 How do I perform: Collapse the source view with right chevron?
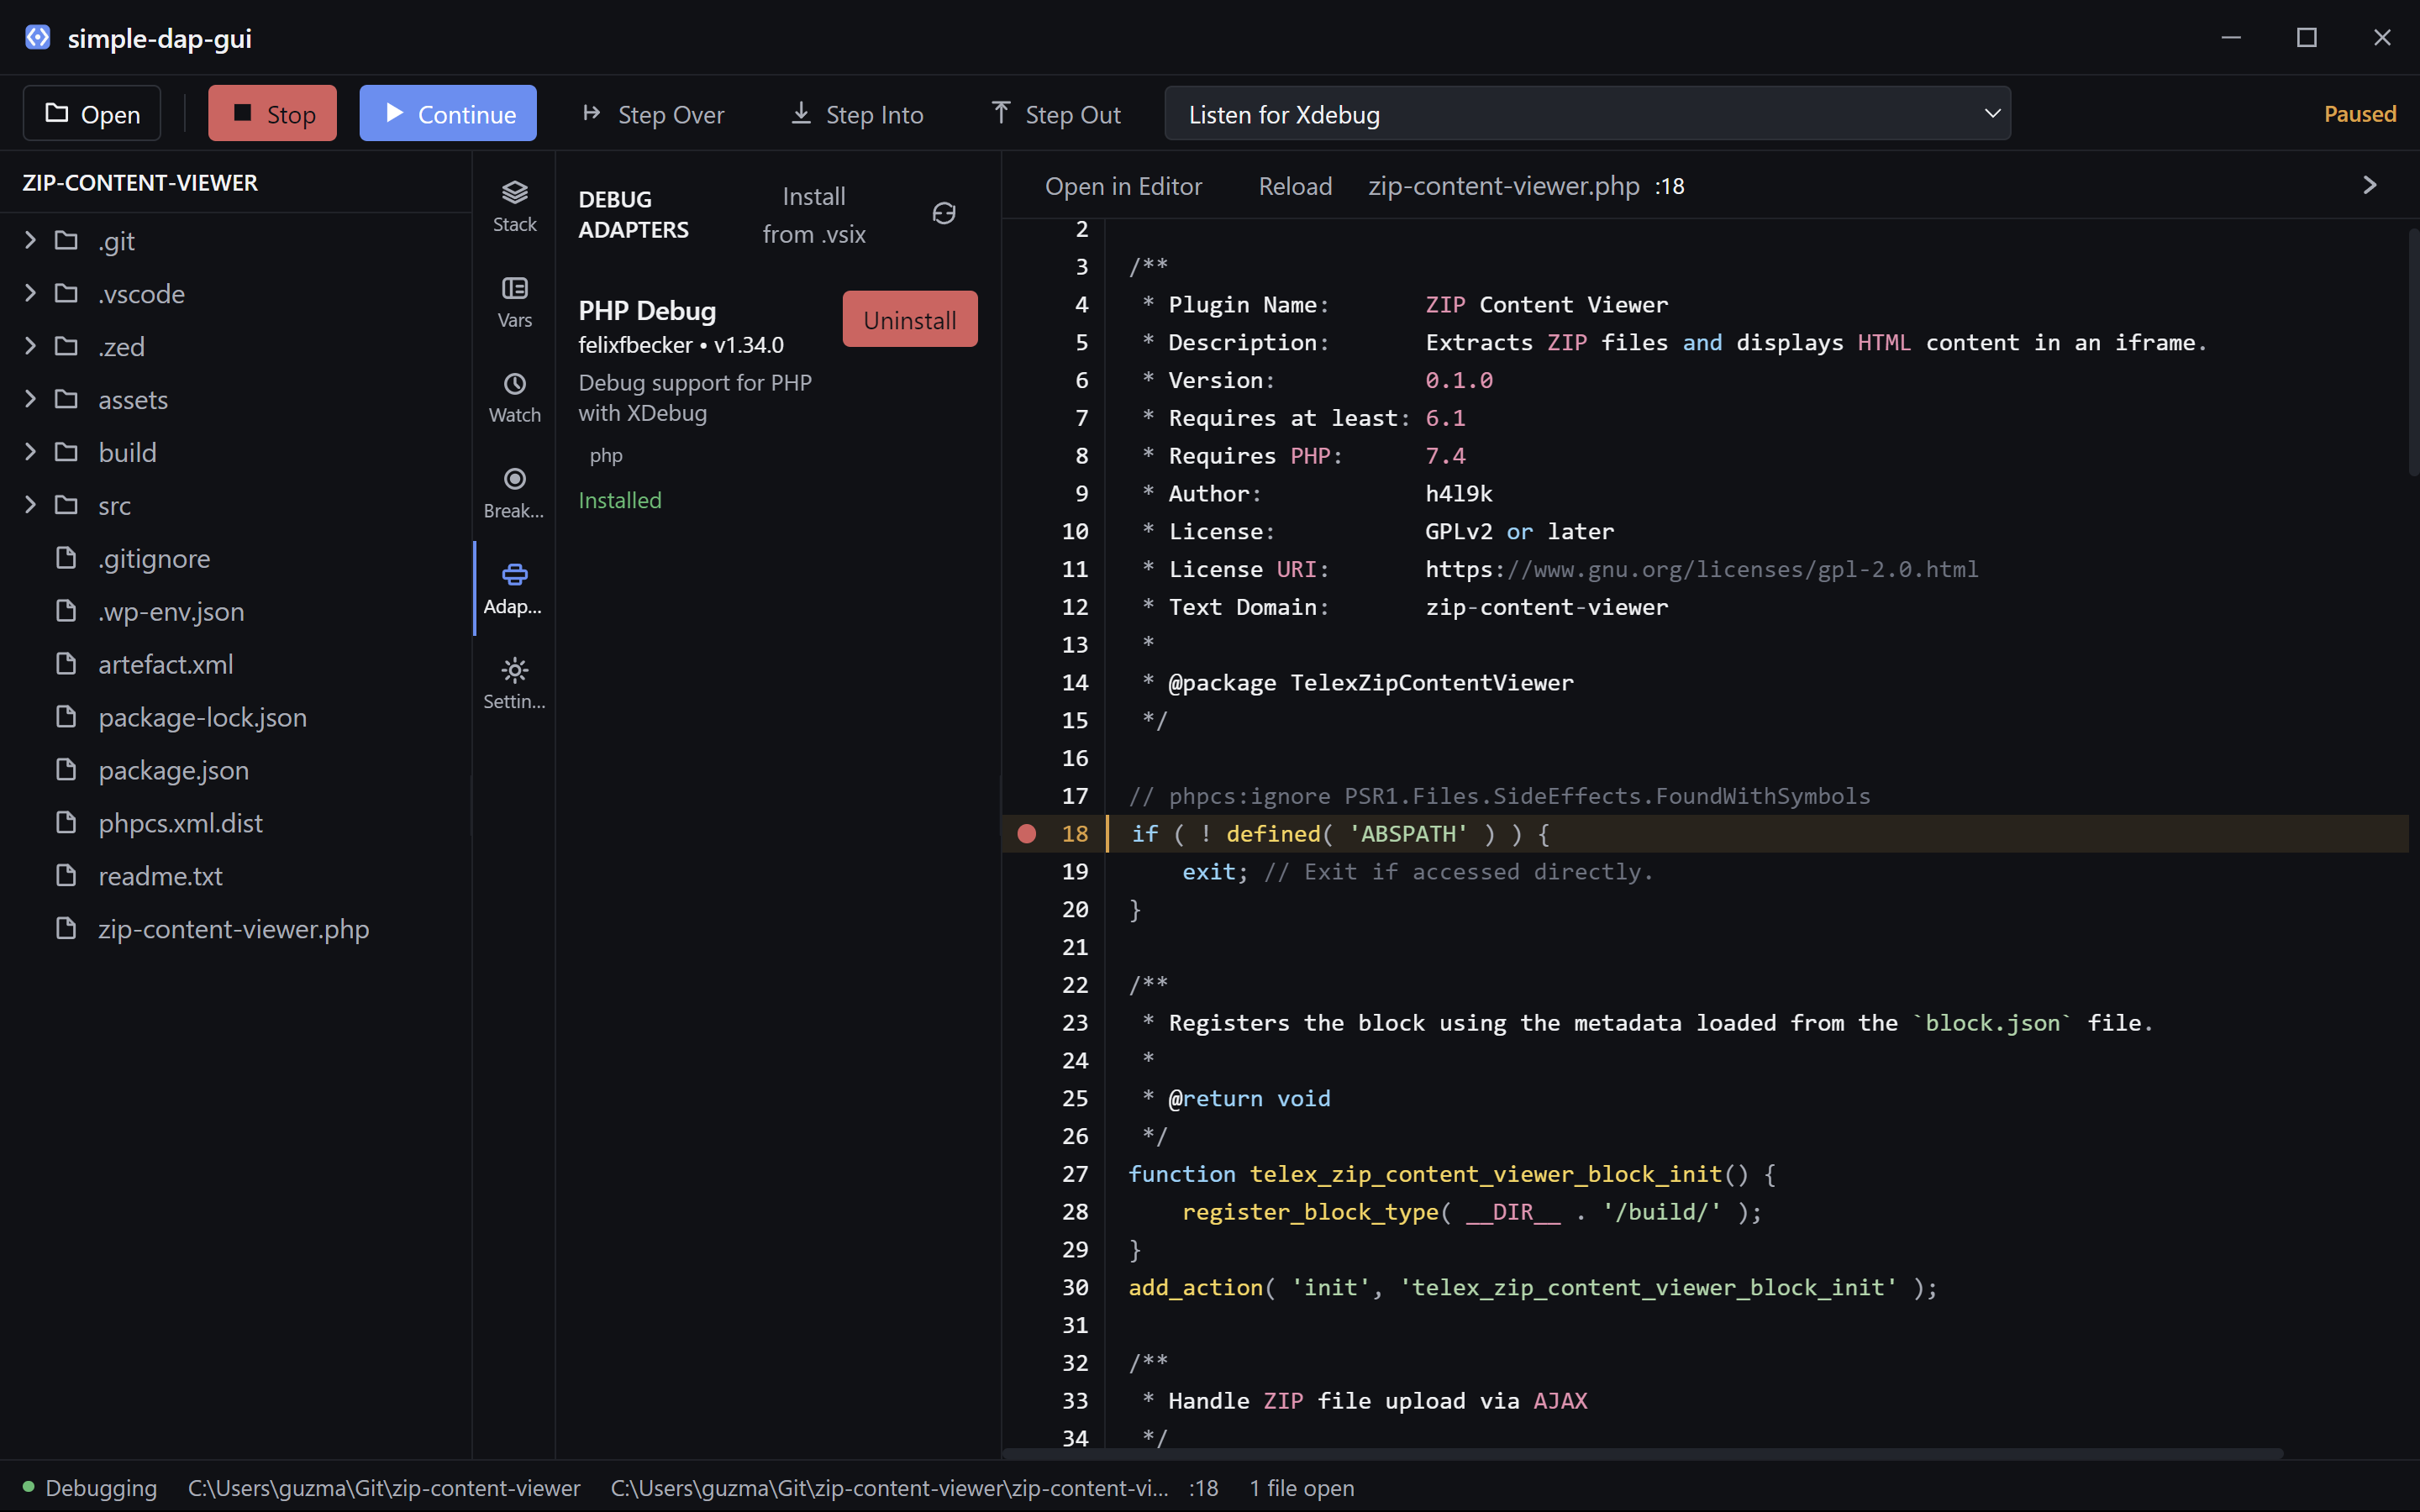2369,186
